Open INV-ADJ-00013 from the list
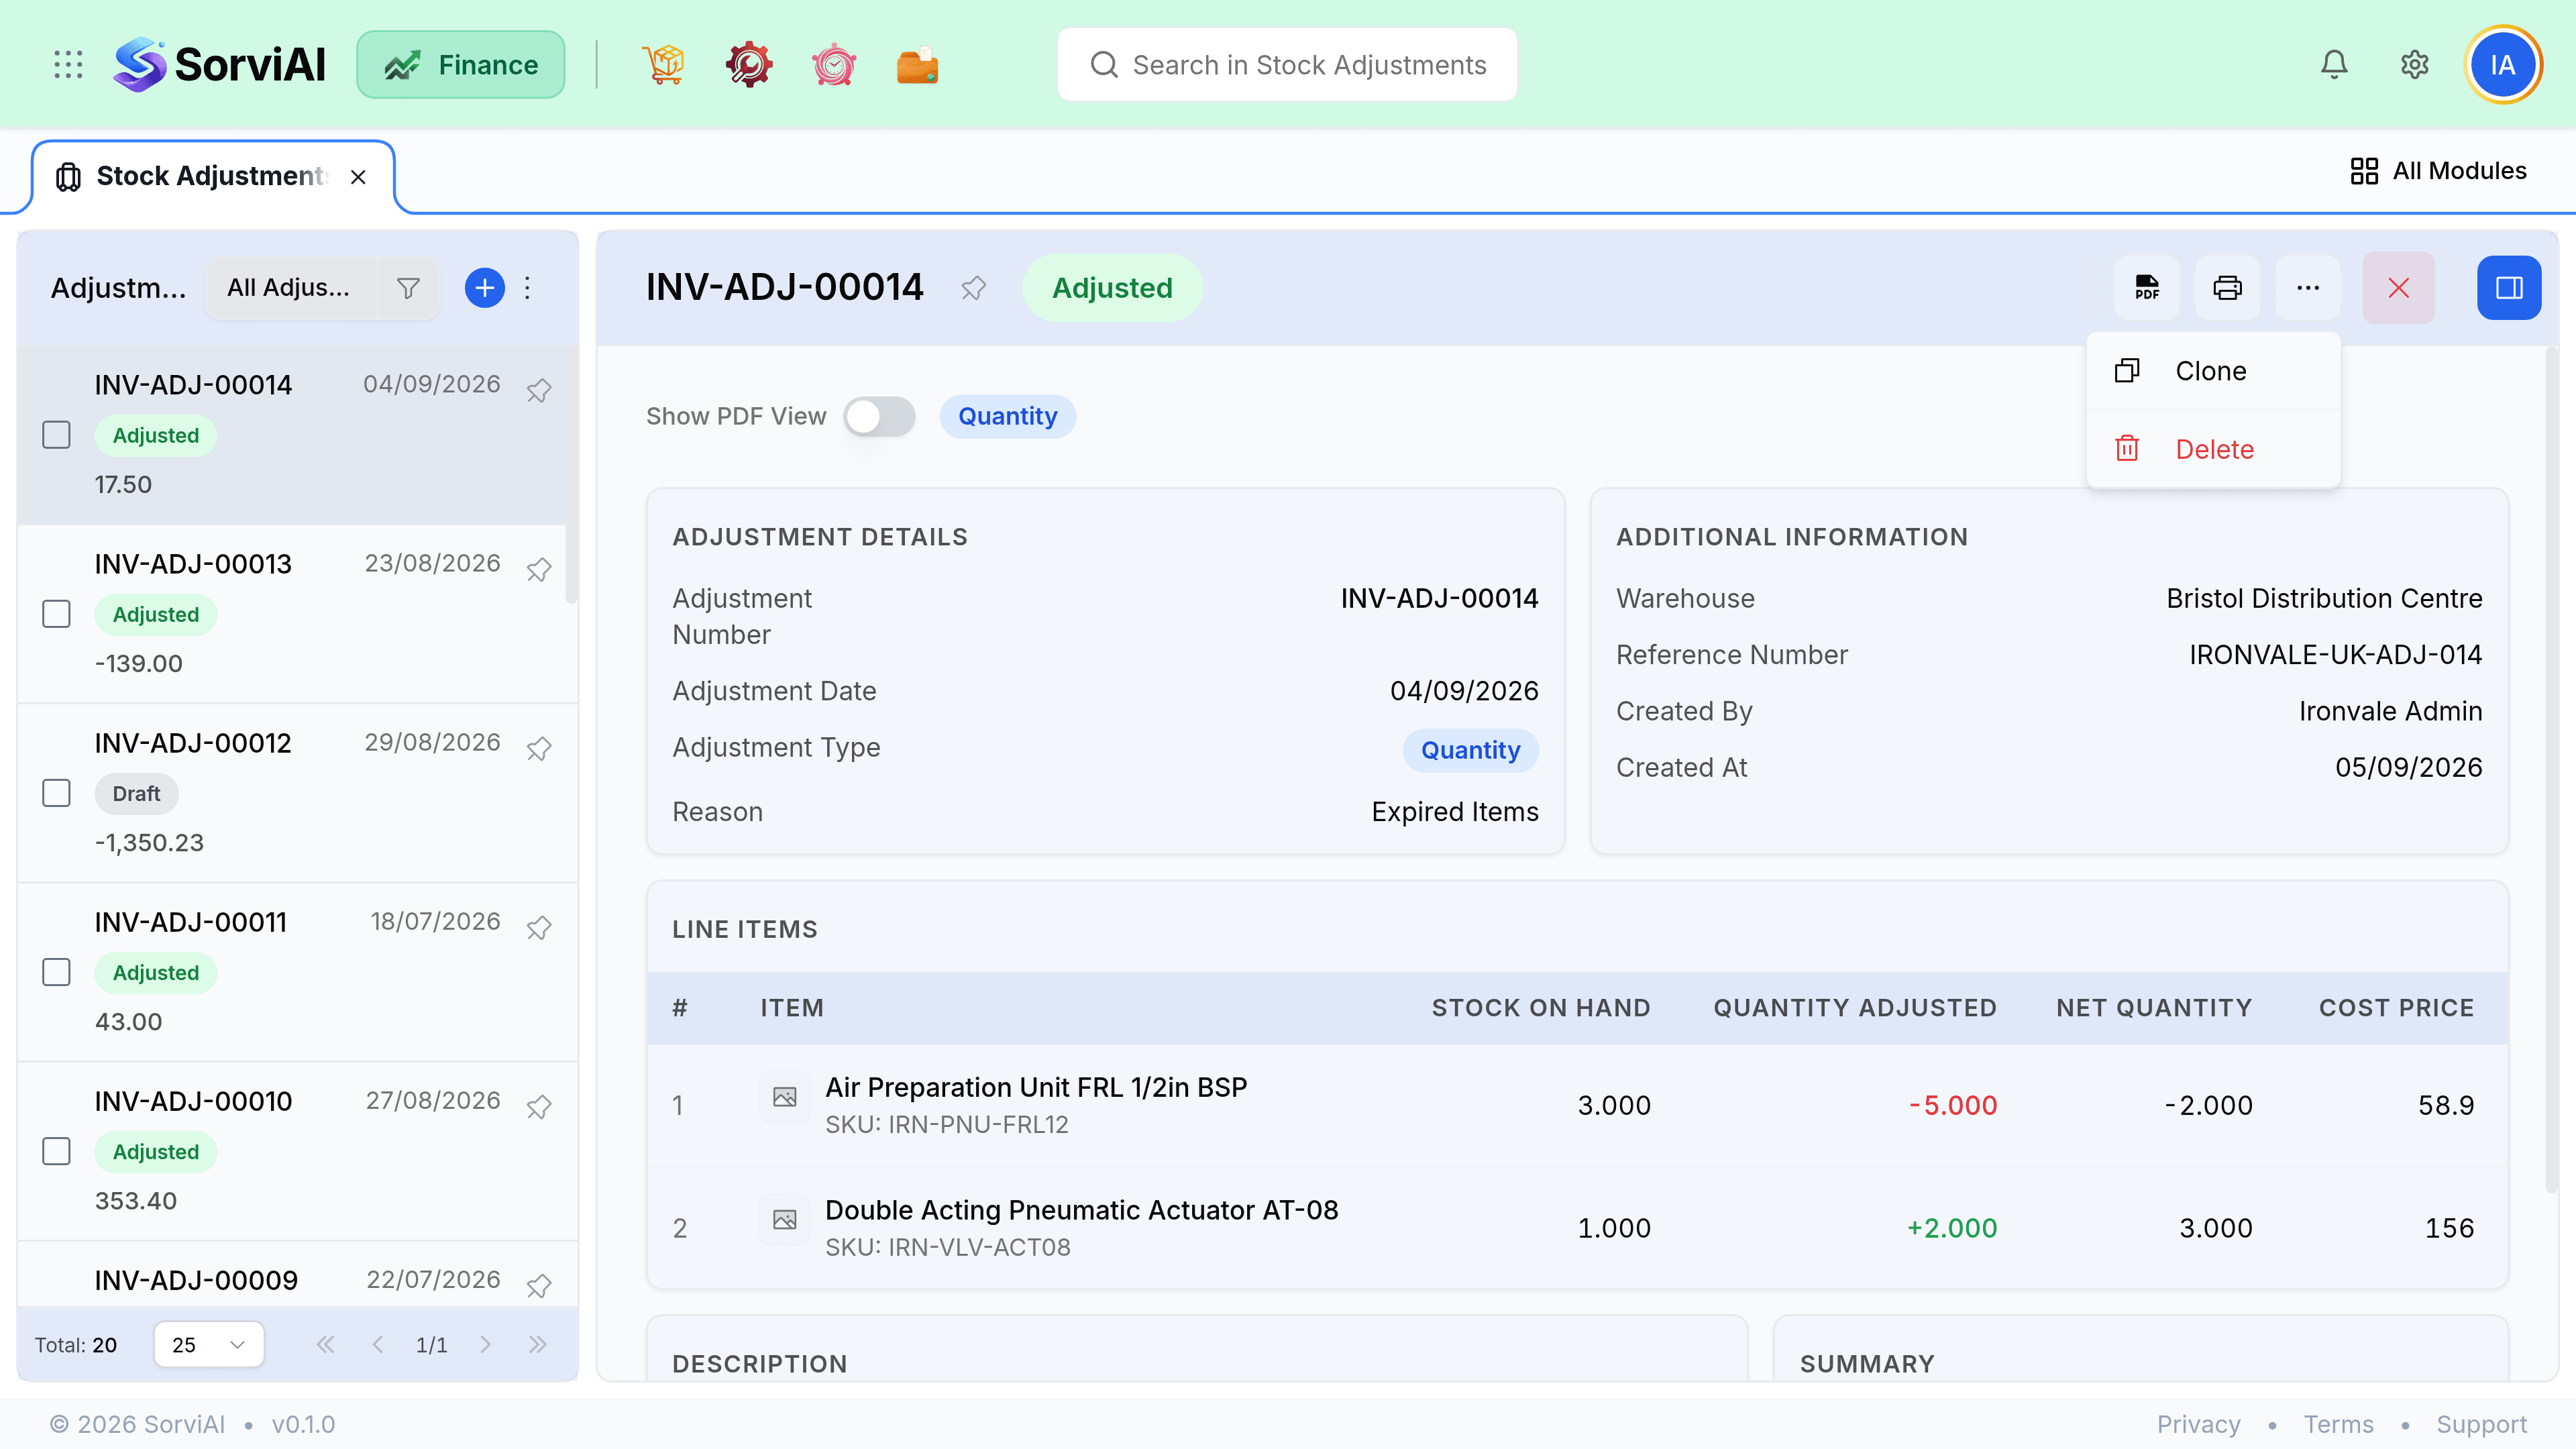The height and width of the screenshot is (1449, 2576). click(297, 614)
